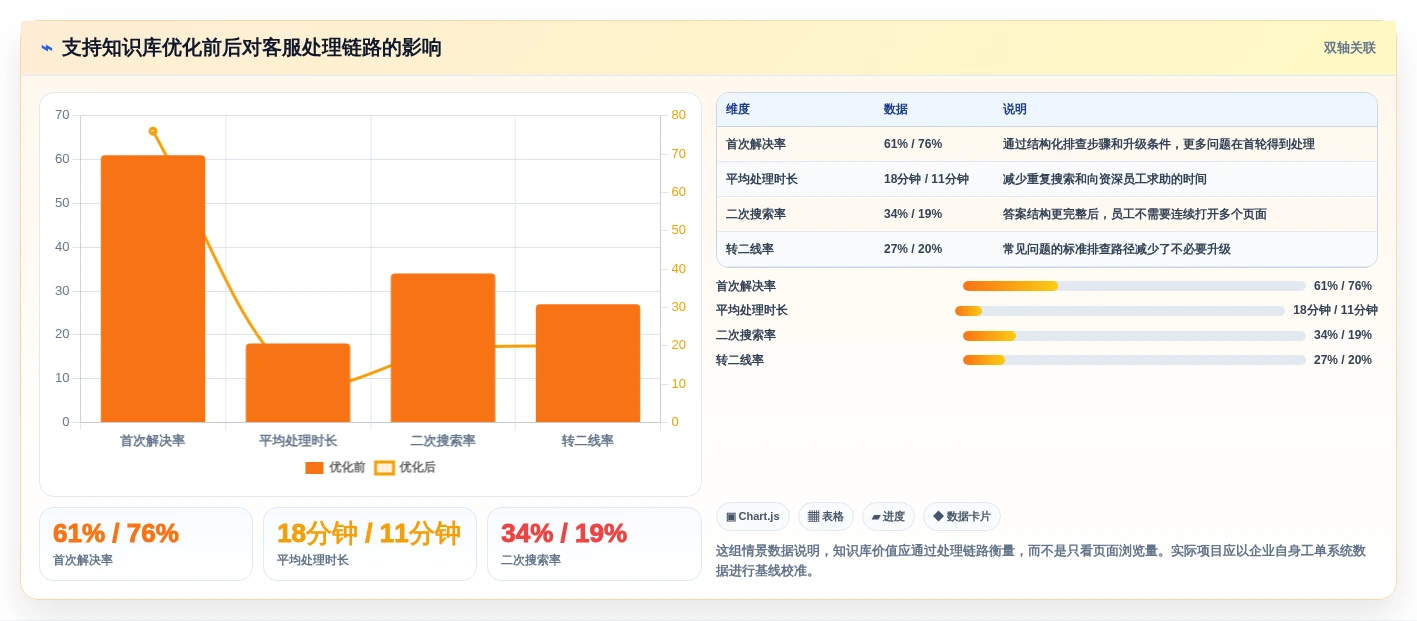Click the 转二线率 x-axis label on chart

click(x=588, y=441)
